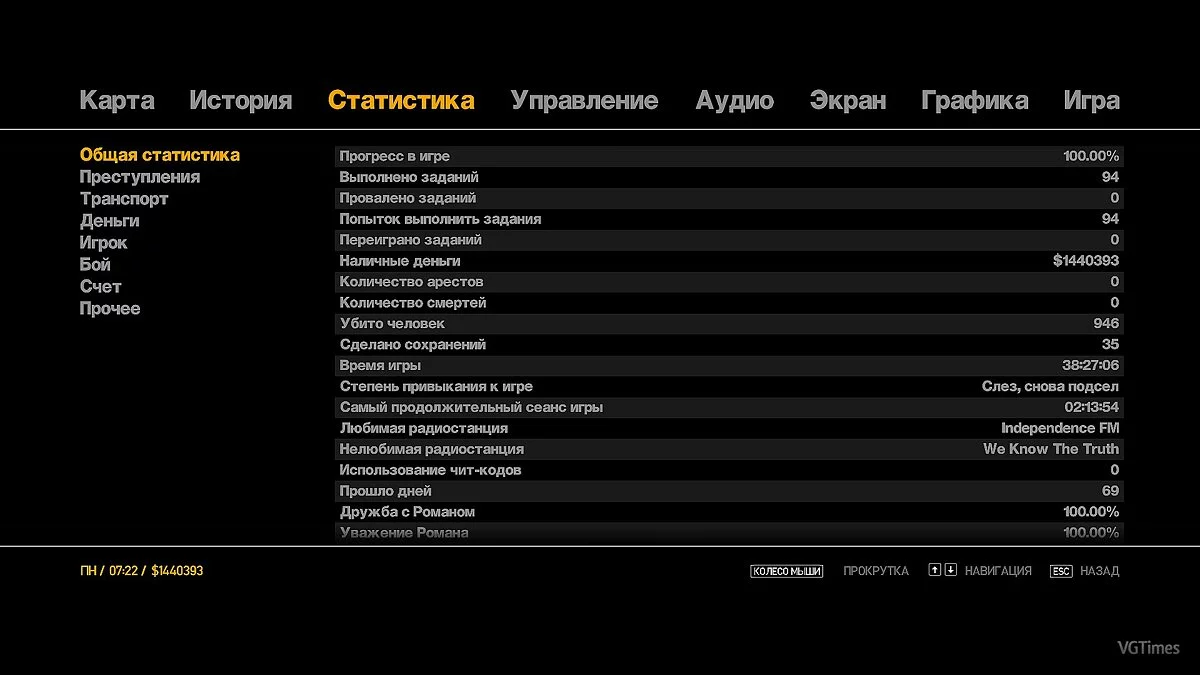Select Общая статистика in the sidebar
The width and height of the screenshot is (1200, 675).
(x=160, y=155)
